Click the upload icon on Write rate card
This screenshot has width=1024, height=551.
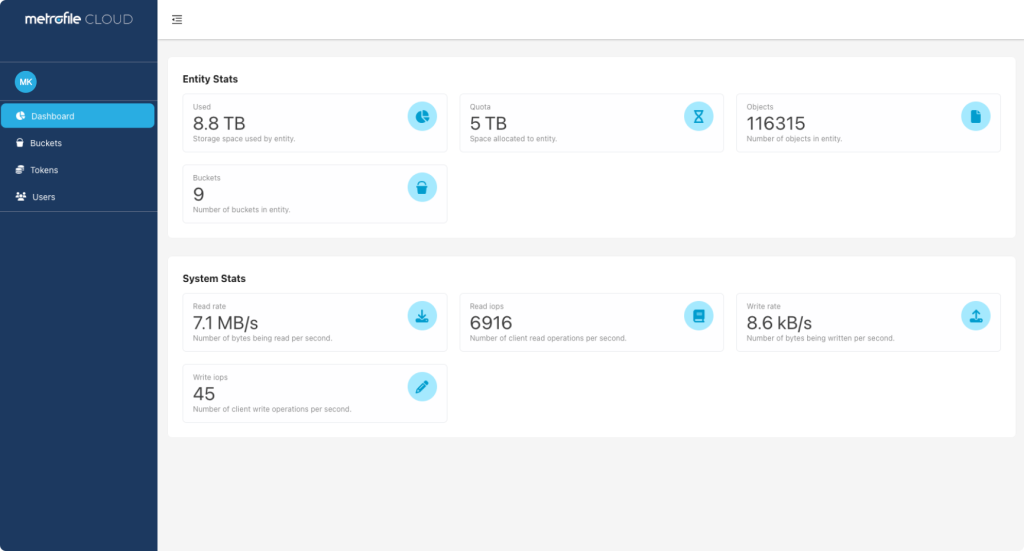point(976,316)
